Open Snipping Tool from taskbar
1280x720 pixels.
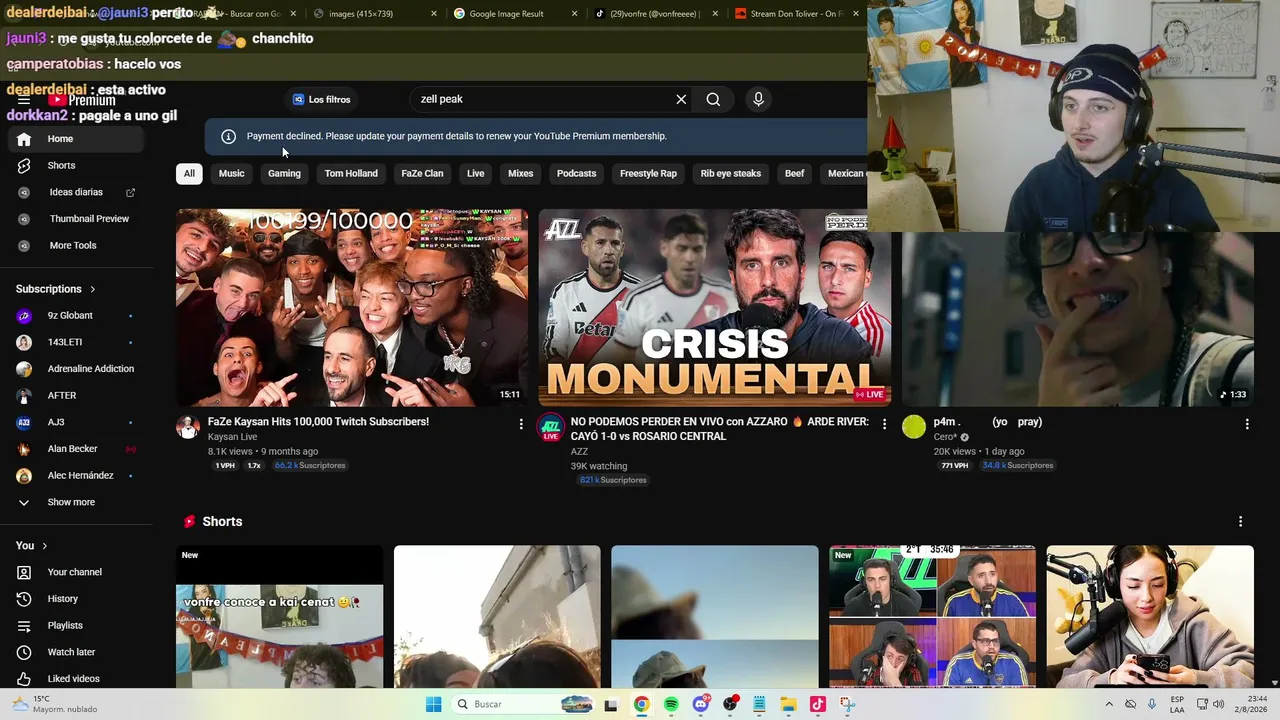[x=846, y=704]
